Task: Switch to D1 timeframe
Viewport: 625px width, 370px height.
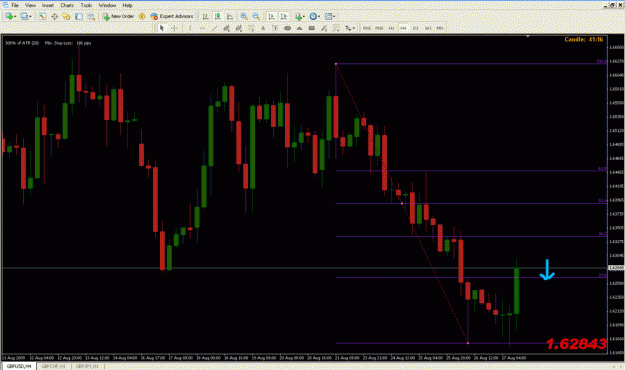Action: [x=416, y=28]
